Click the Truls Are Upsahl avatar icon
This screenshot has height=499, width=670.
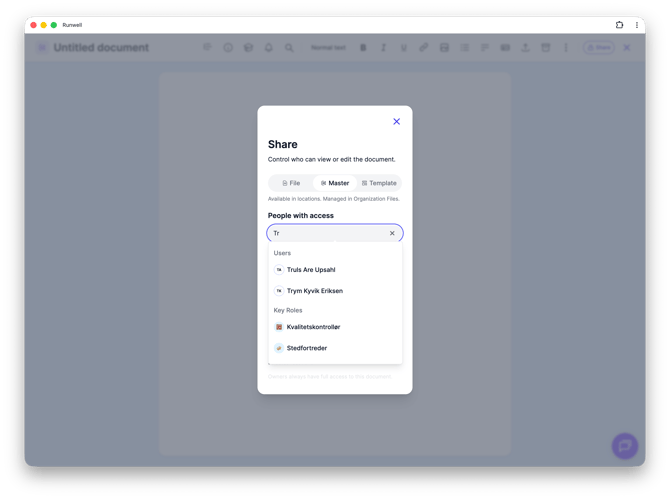pyautogui.click(x=279, y=270)
